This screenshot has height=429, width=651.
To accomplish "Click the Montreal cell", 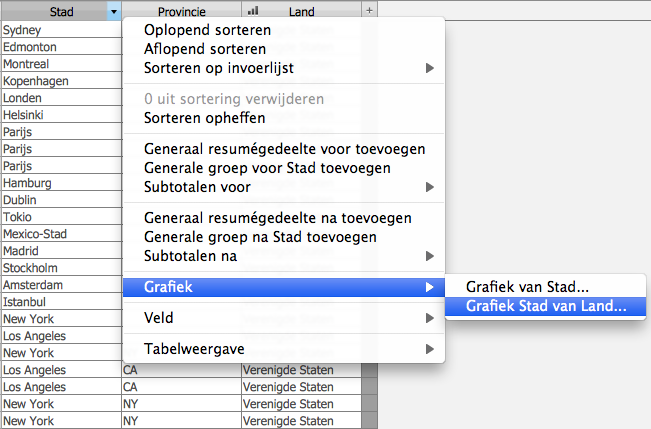I will coord(61,64).
